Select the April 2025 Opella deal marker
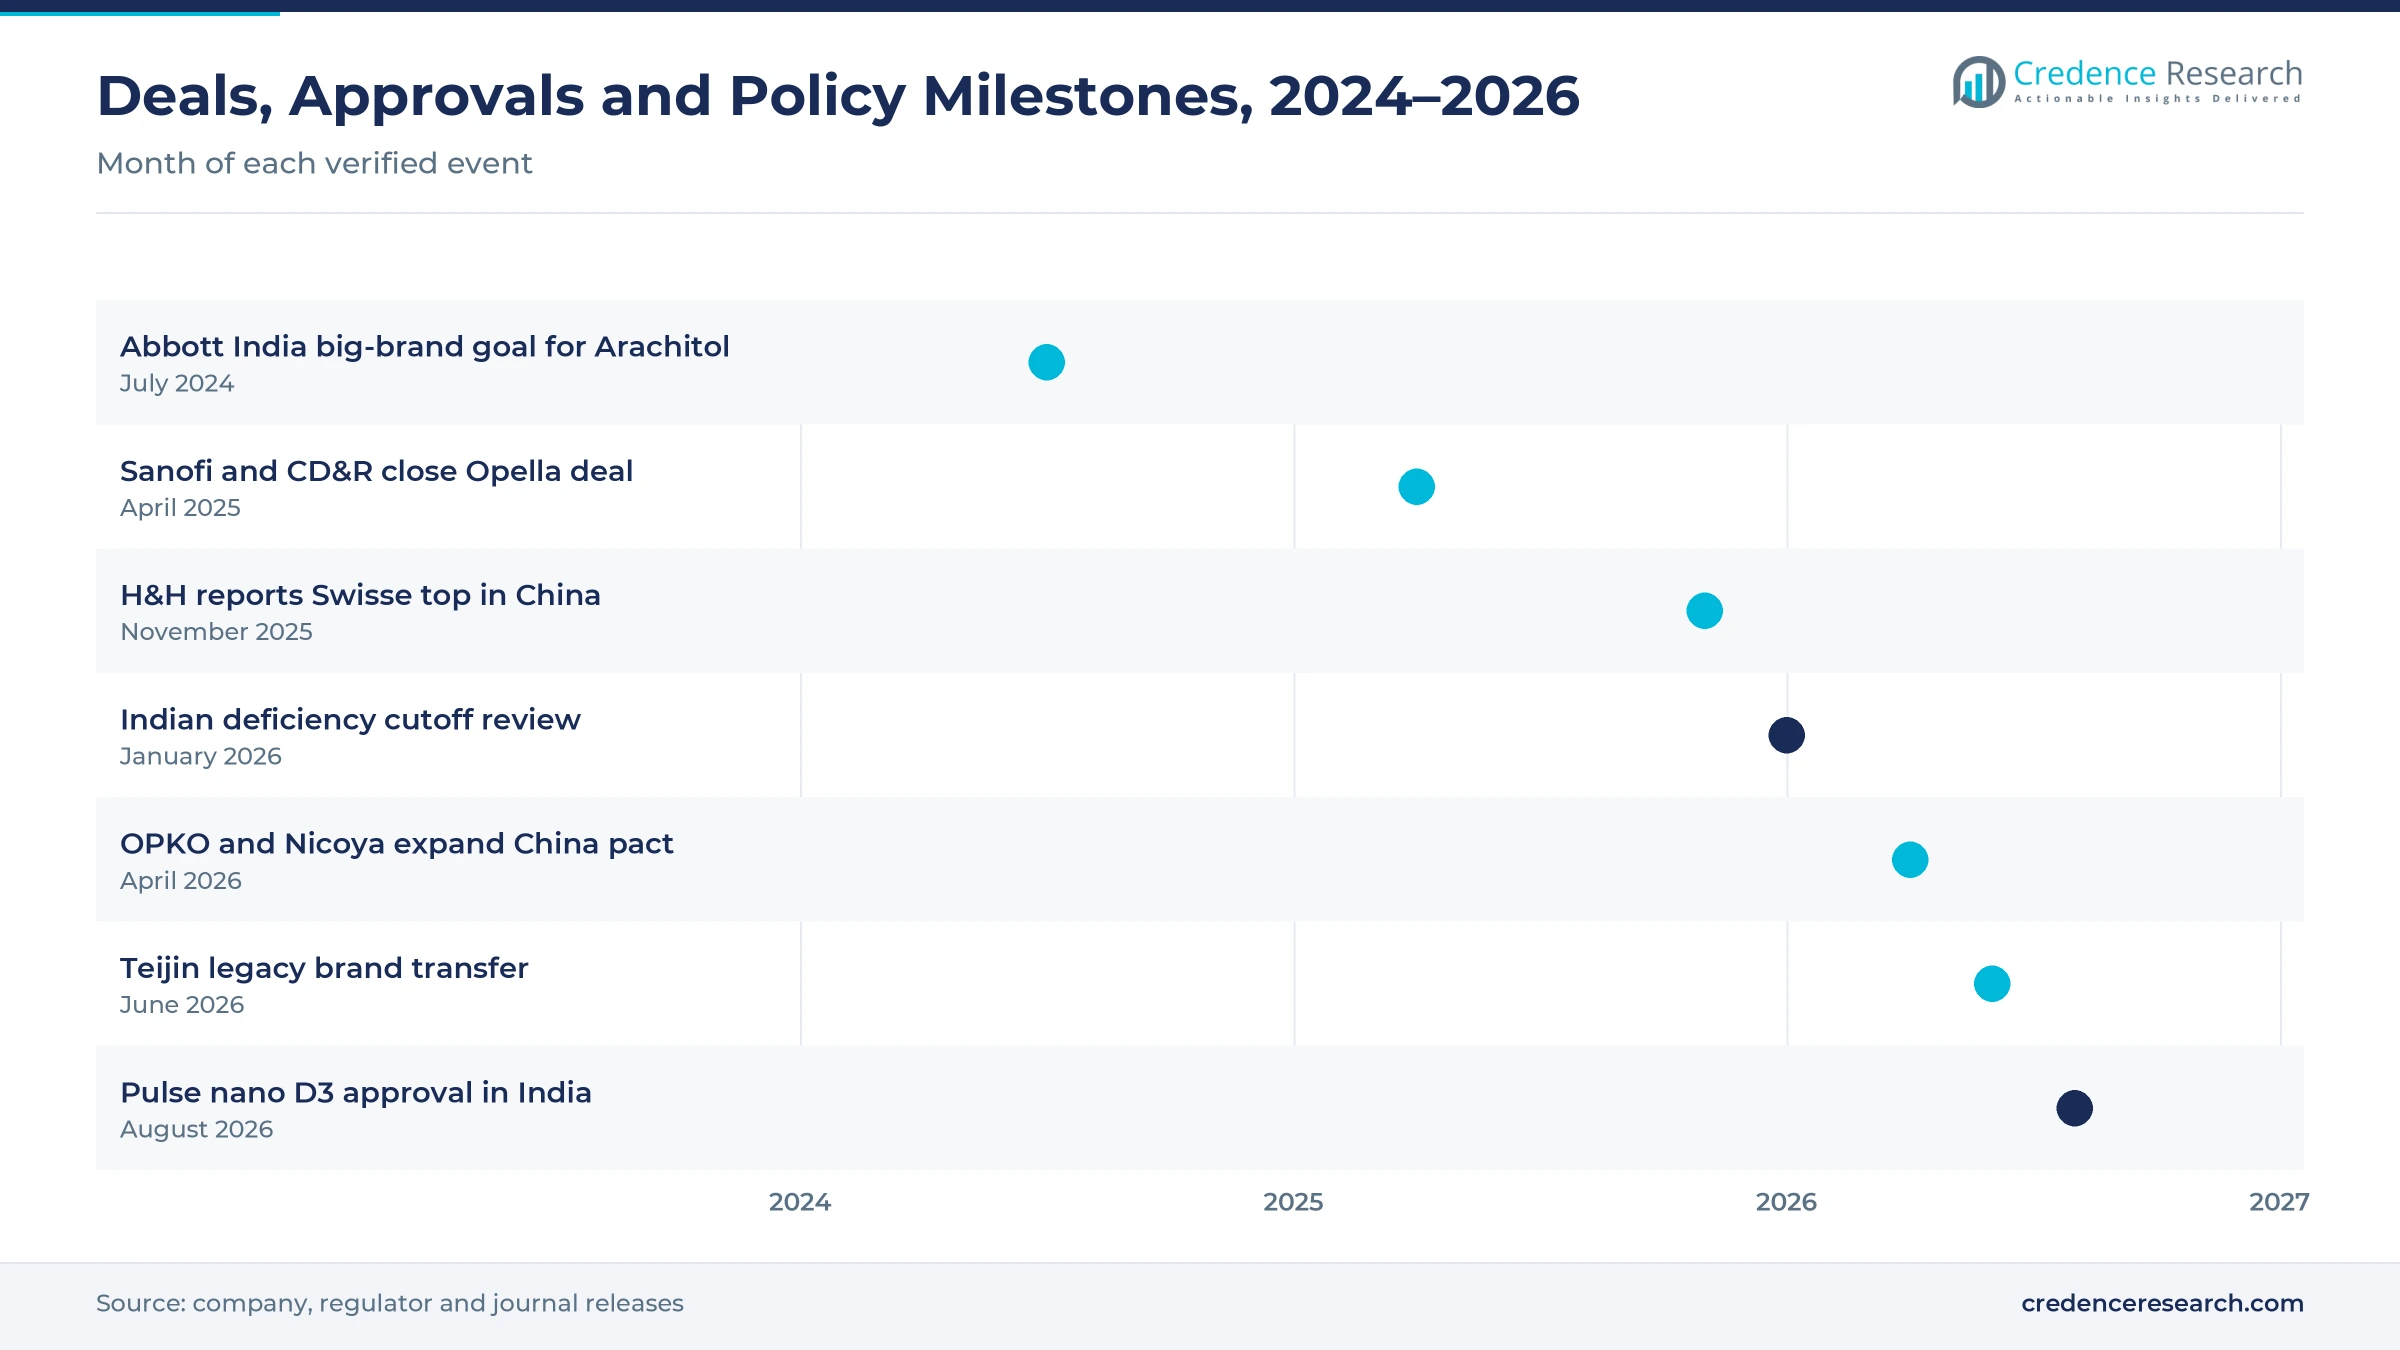 (x=1417, y=487)
